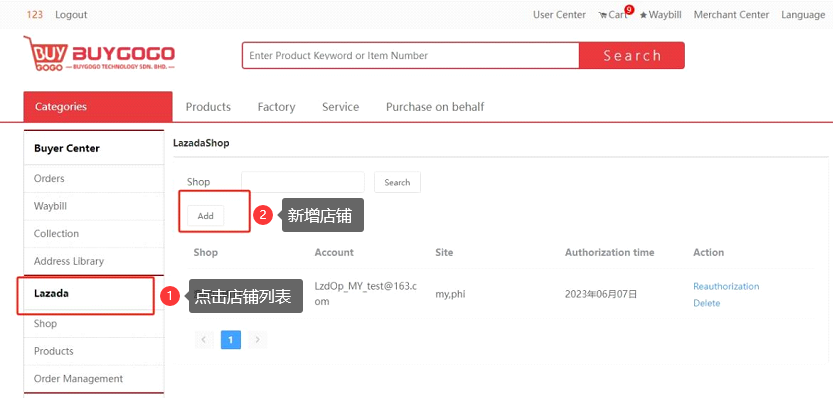
Task: Click the LzdOp_MY_test@163.com account cell
Action: click(366, 294)
